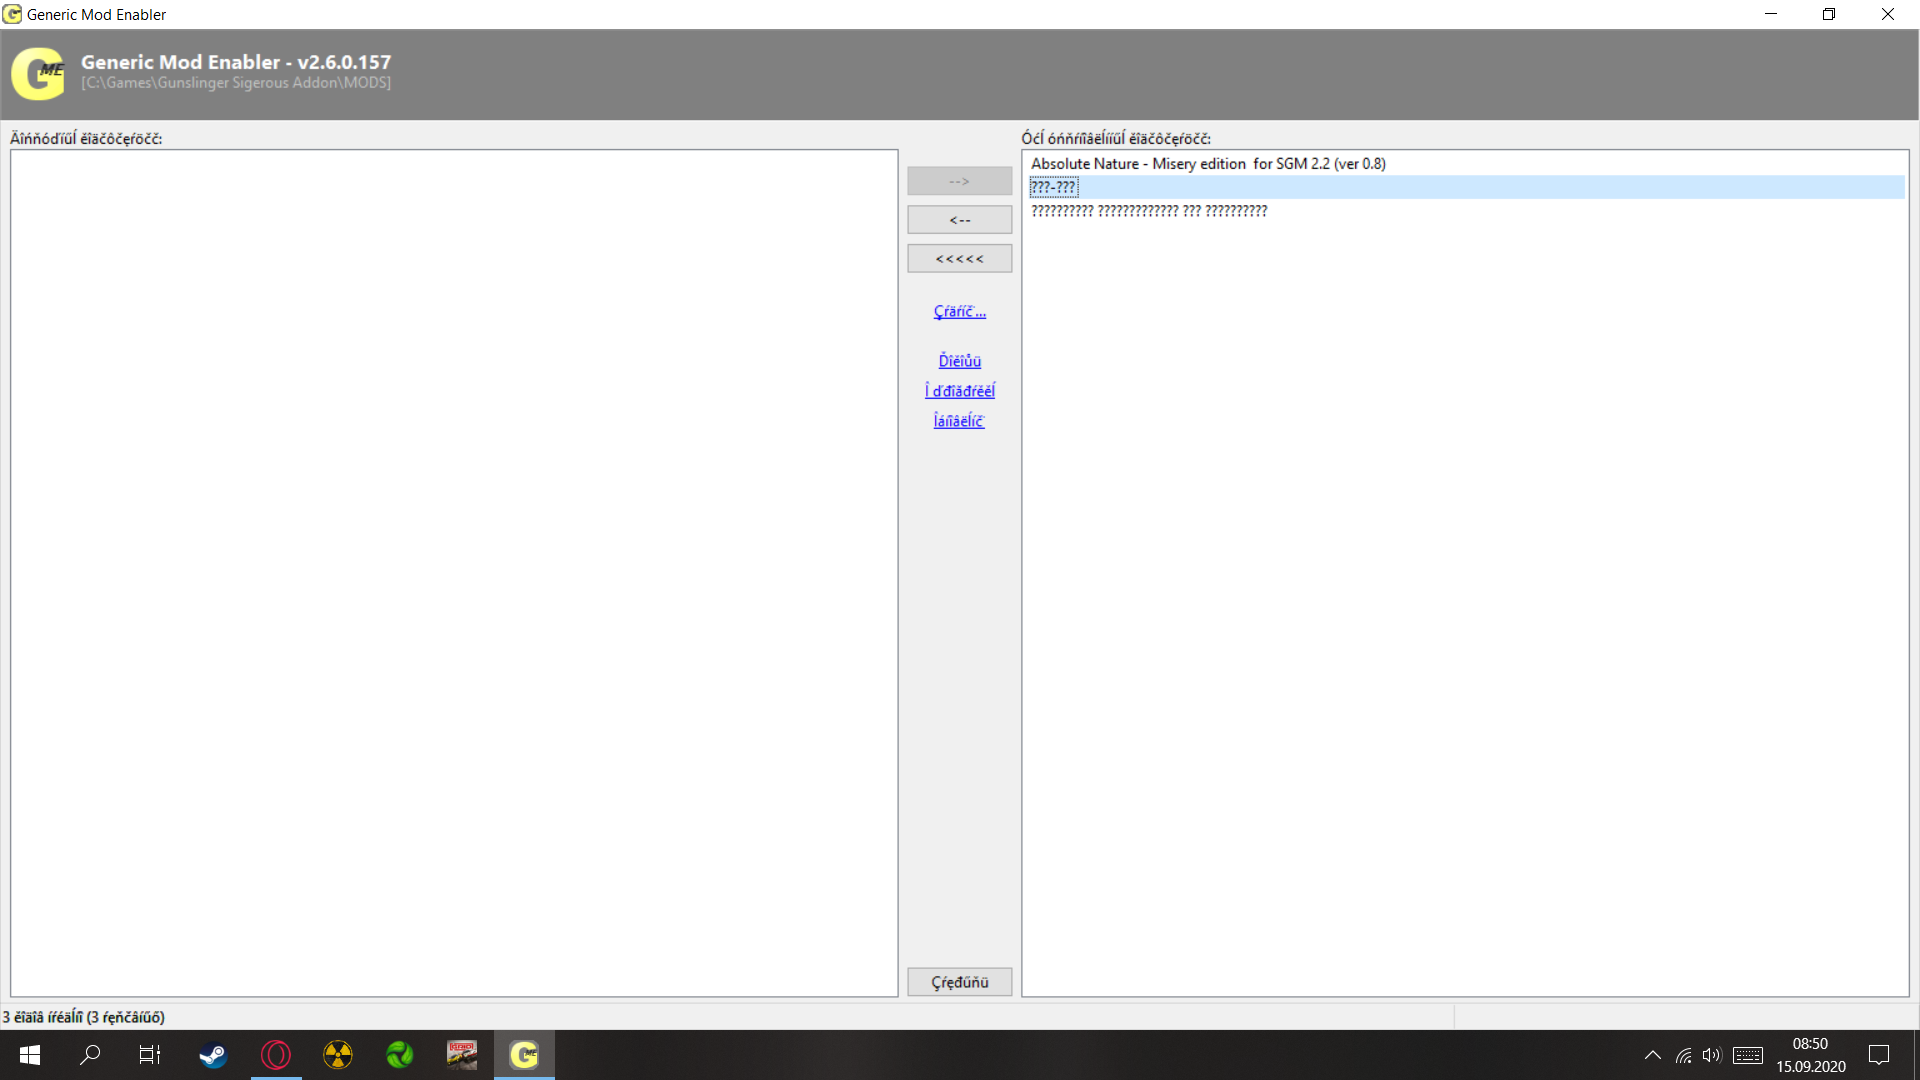Open Opera browser in the taskbar
The image size is (1920, 1080).
coord(276,1055)
